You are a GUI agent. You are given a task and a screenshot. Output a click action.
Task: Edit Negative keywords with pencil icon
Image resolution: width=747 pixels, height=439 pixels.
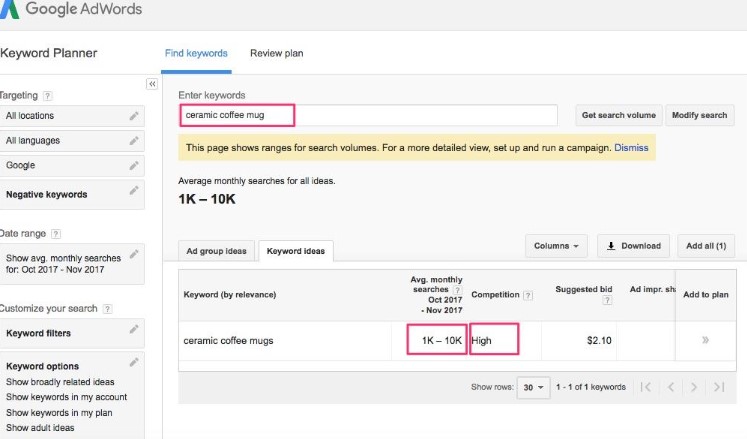(x=134, y=190)
